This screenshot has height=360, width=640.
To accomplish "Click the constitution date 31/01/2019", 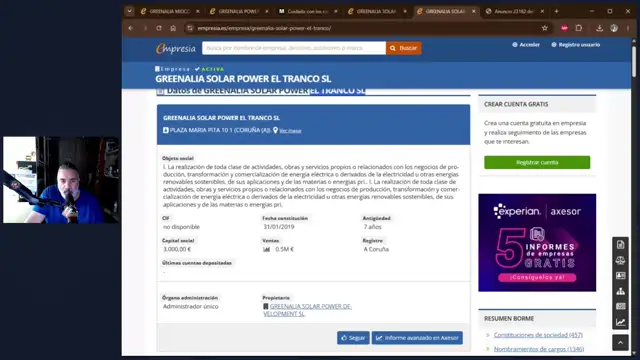I will (x=279, y=227).
